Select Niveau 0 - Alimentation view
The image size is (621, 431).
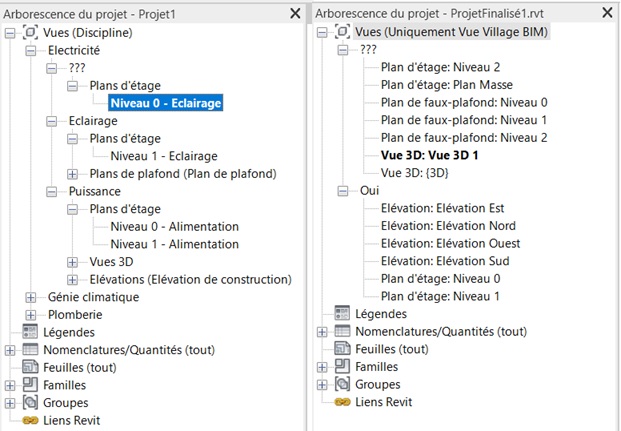tap(175, 227)
